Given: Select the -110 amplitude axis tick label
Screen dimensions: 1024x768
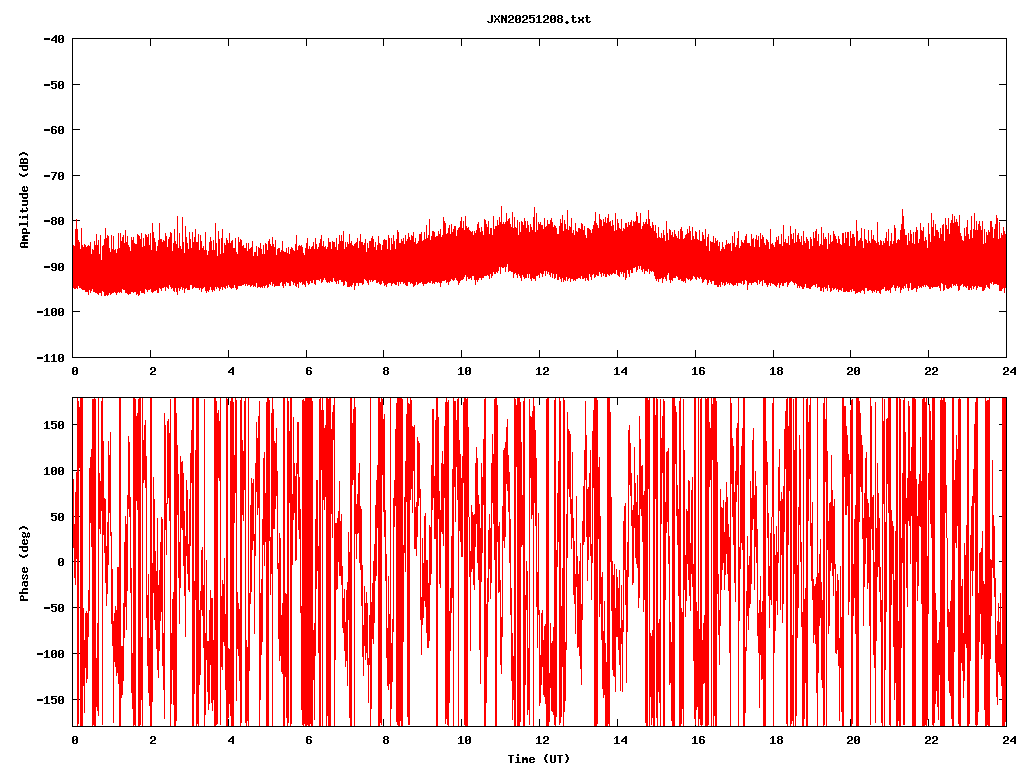Looking at the screenshot, I should tap(51, 358).
